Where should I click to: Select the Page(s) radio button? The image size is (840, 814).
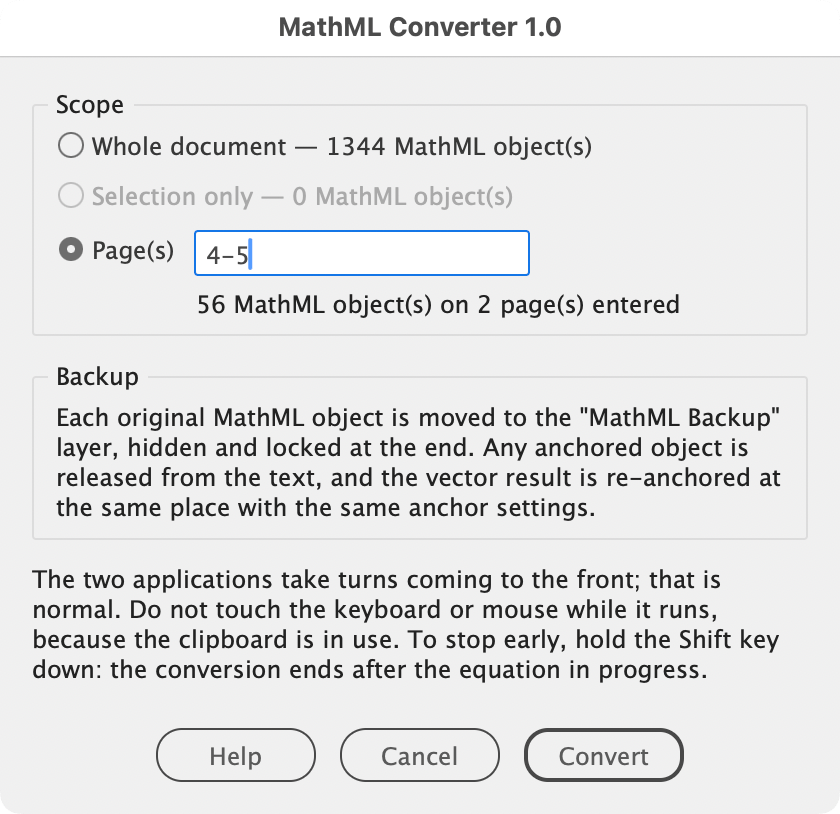click(x=71, y=250)
